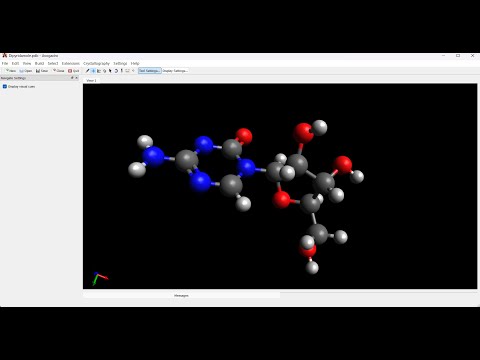Select the Align tool

point(133,71)
